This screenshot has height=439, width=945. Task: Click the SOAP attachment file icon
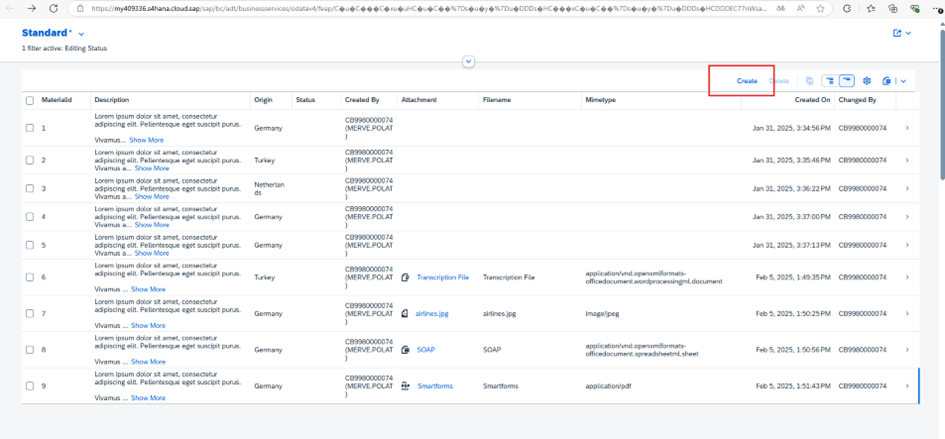click(405, 350)
